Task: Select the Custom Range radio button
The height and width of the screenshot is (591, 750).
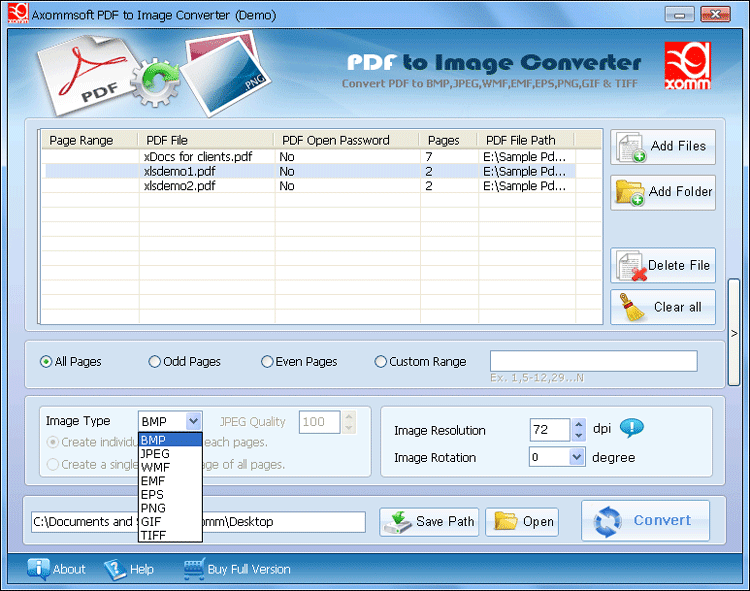Action: click(380, 361)
